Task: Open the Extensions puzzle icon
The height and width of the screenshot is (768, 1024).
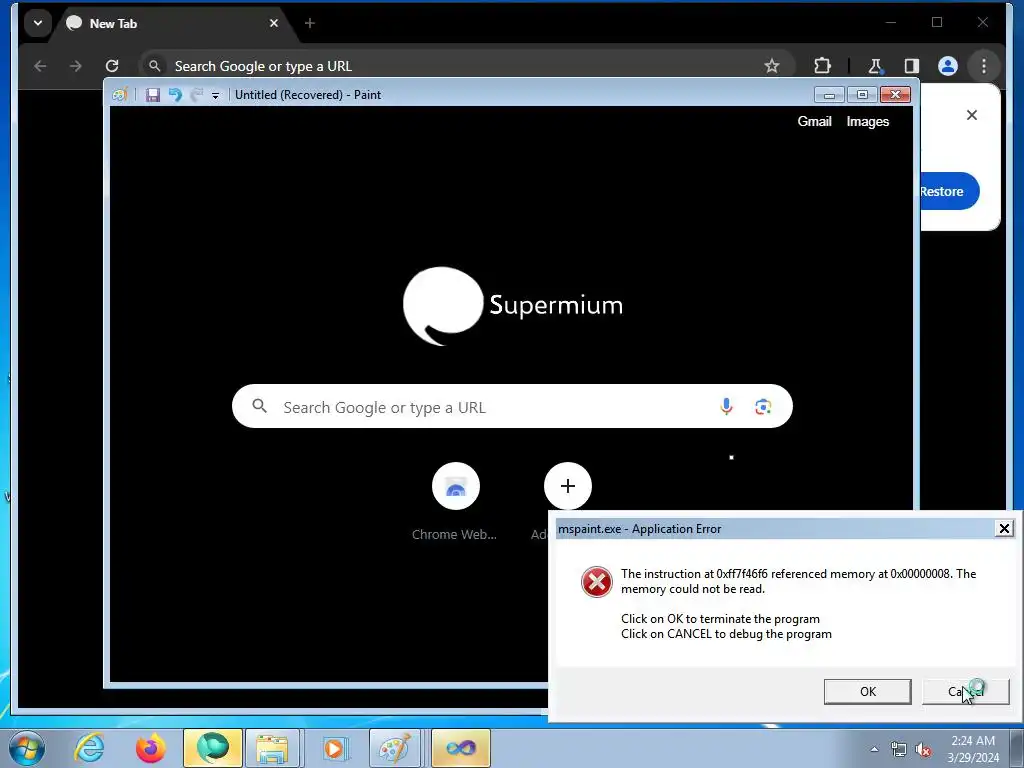Action: [x=822, y=66]
